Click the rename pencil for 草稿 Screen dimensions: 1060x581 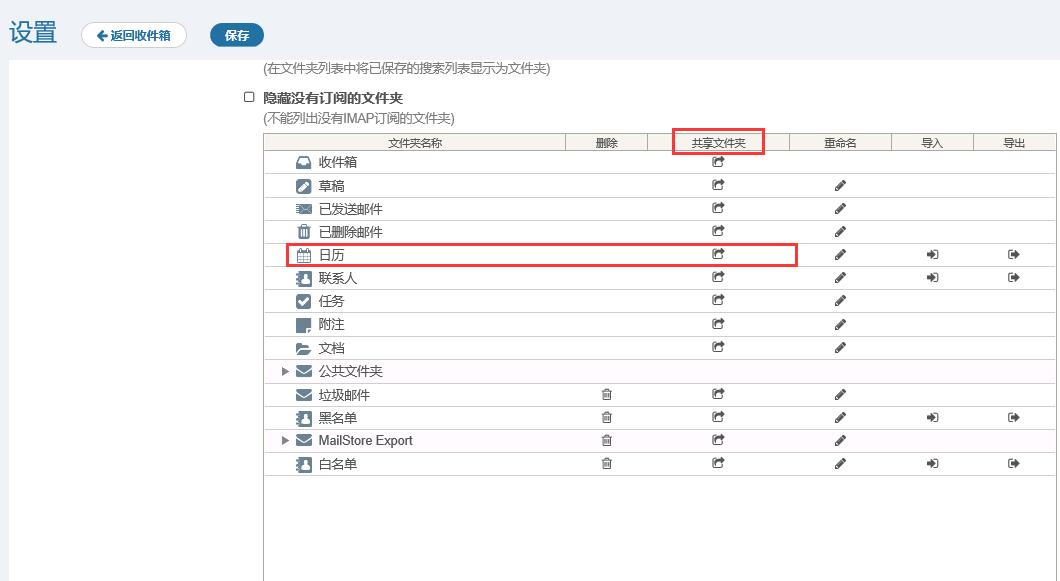[x=840, y=186]
